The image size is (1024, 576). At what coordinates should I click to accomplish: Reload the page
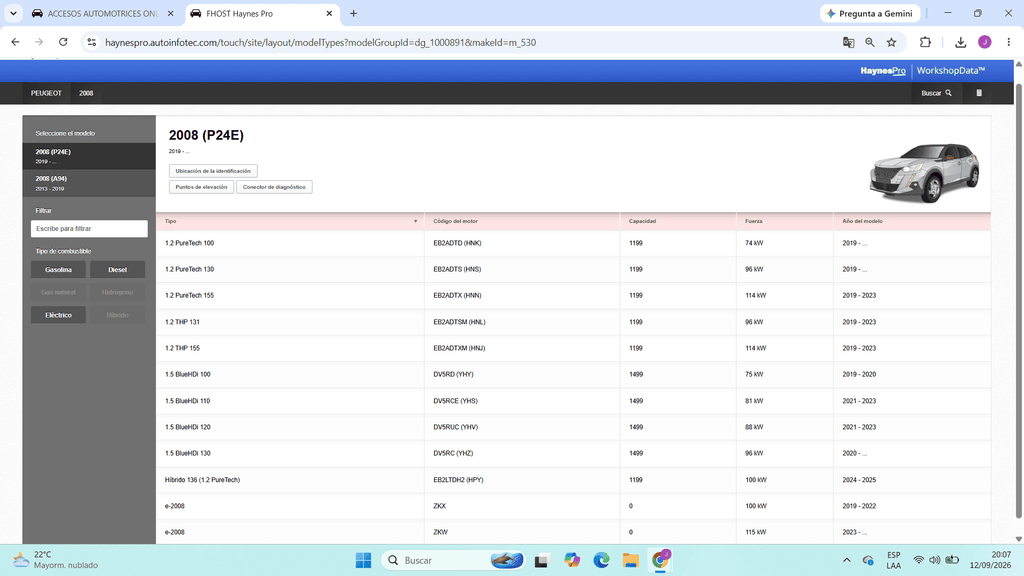(x=63, y=42)
